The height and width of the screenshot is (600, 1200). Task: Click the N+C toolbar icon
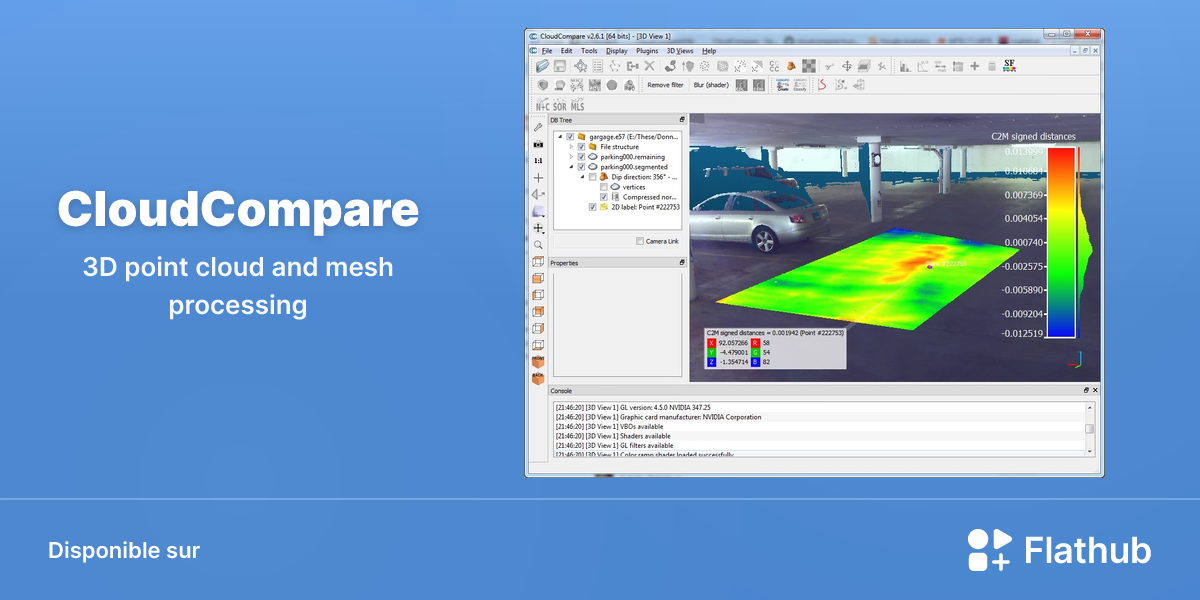[x=543, y=104]
